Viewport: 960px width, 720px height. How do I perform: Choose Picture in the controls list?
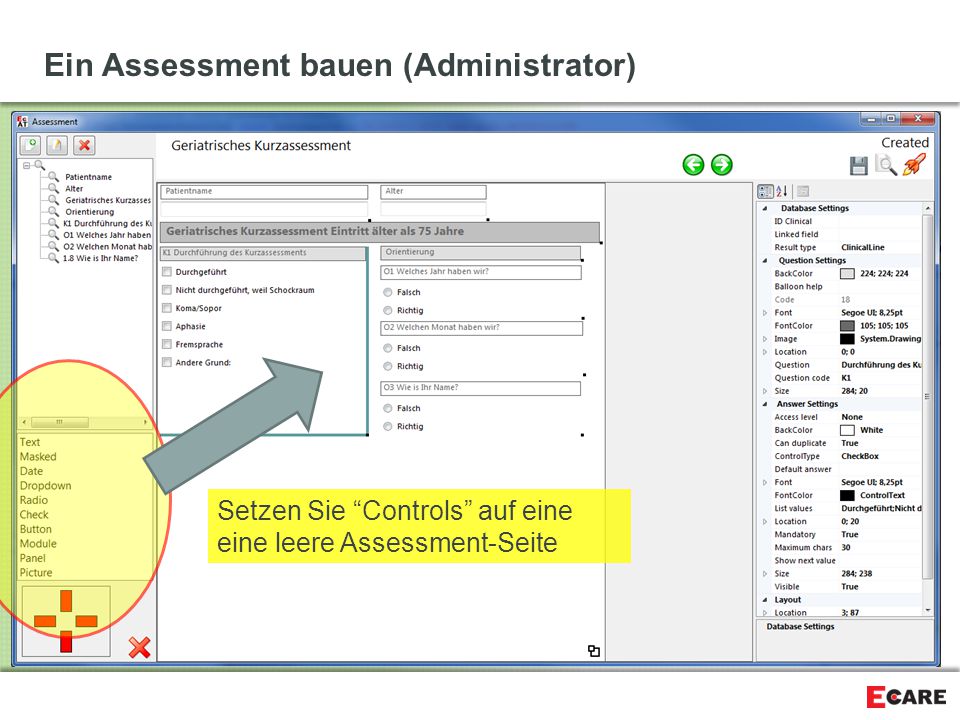36,573
